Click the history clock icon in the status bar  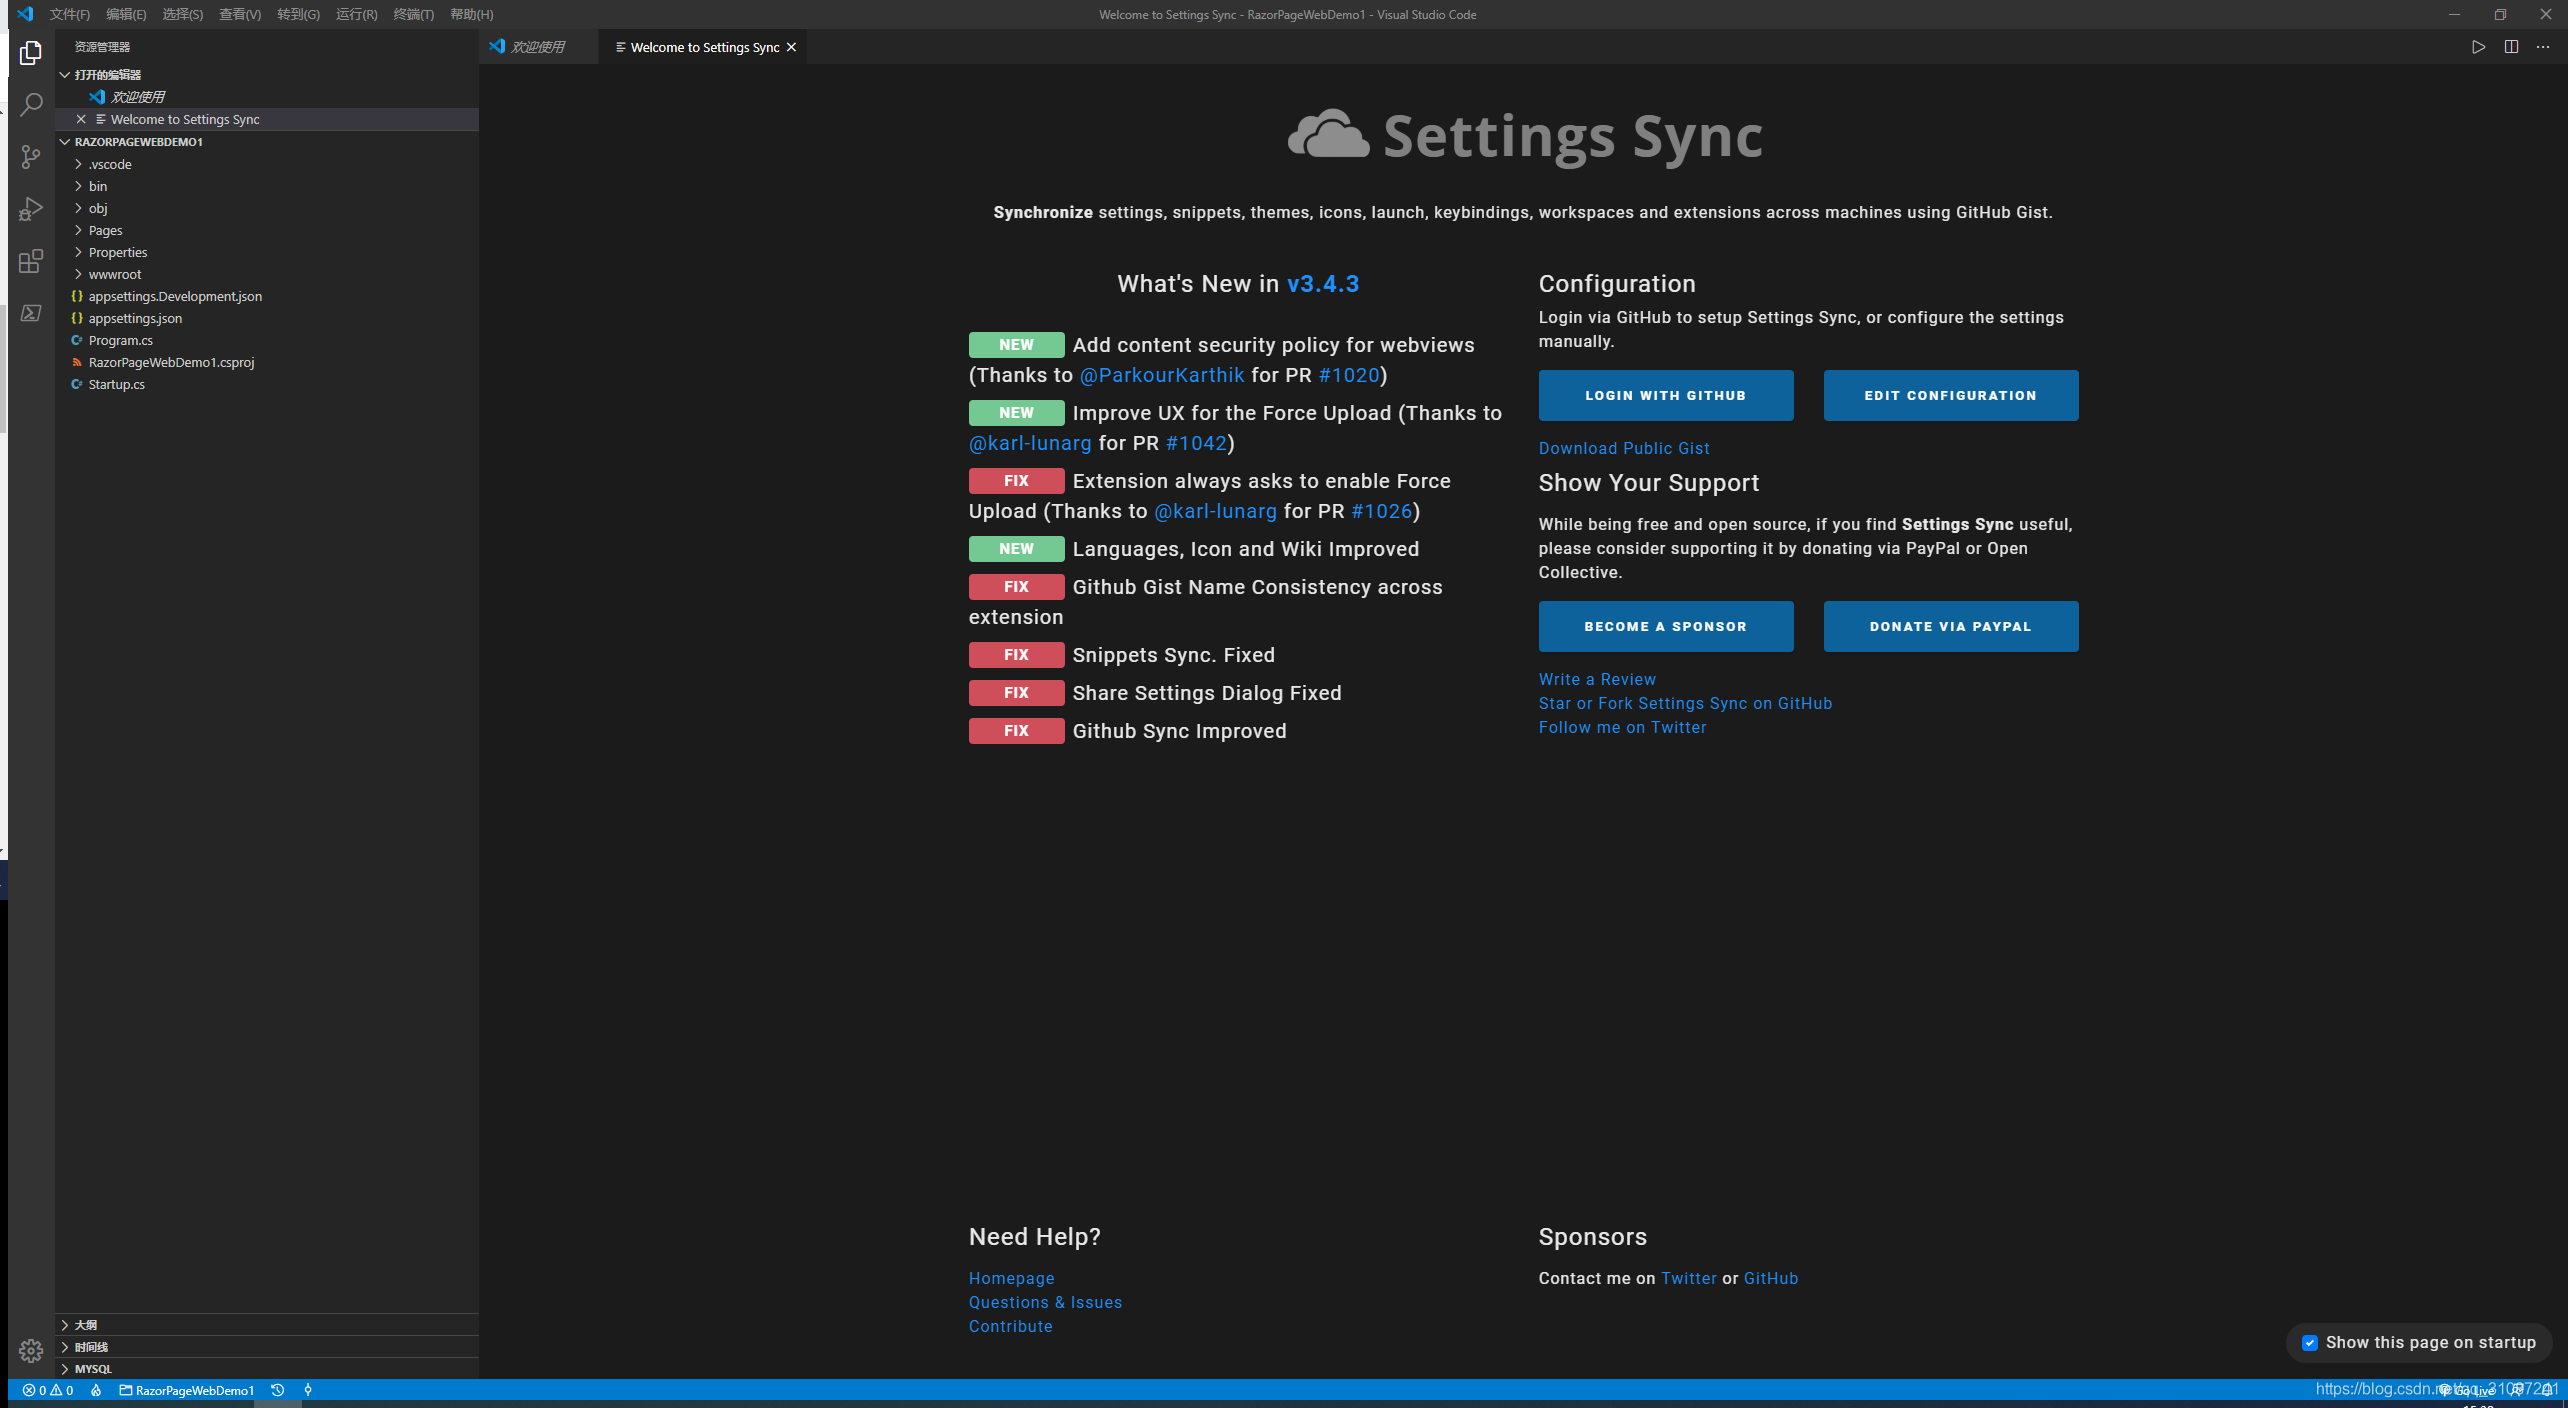(278, 1390)
